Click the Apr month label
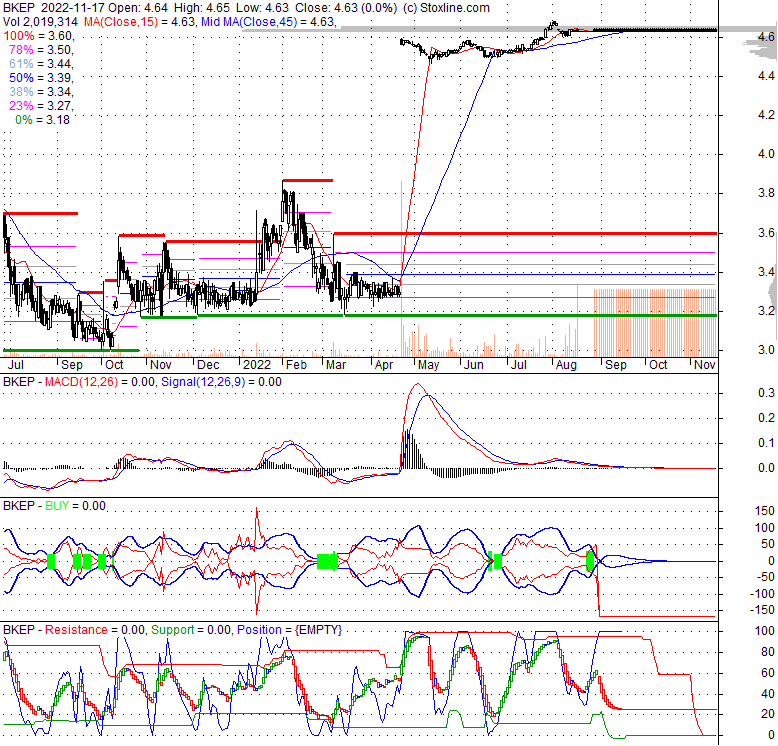Viewport: 778px width, 746px height. click(384, 365)
